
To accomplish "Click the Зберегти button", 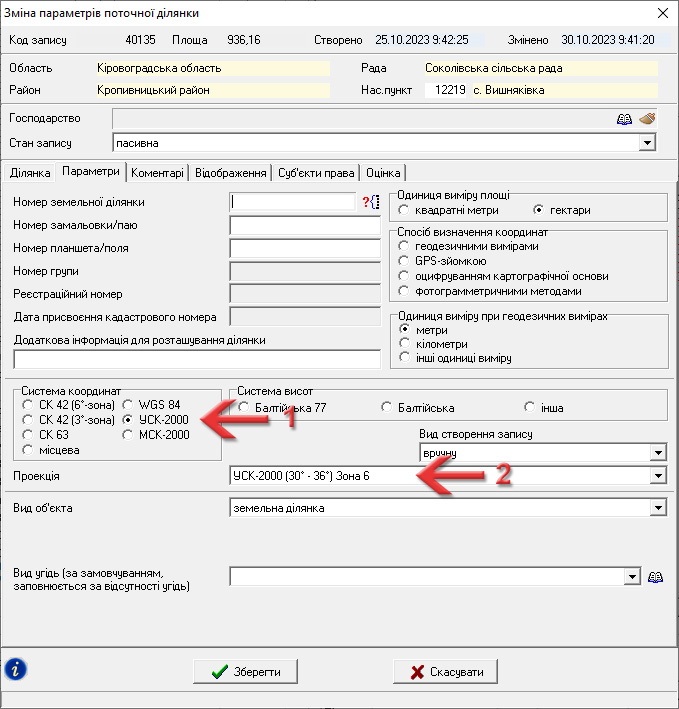I will point(245,672).
